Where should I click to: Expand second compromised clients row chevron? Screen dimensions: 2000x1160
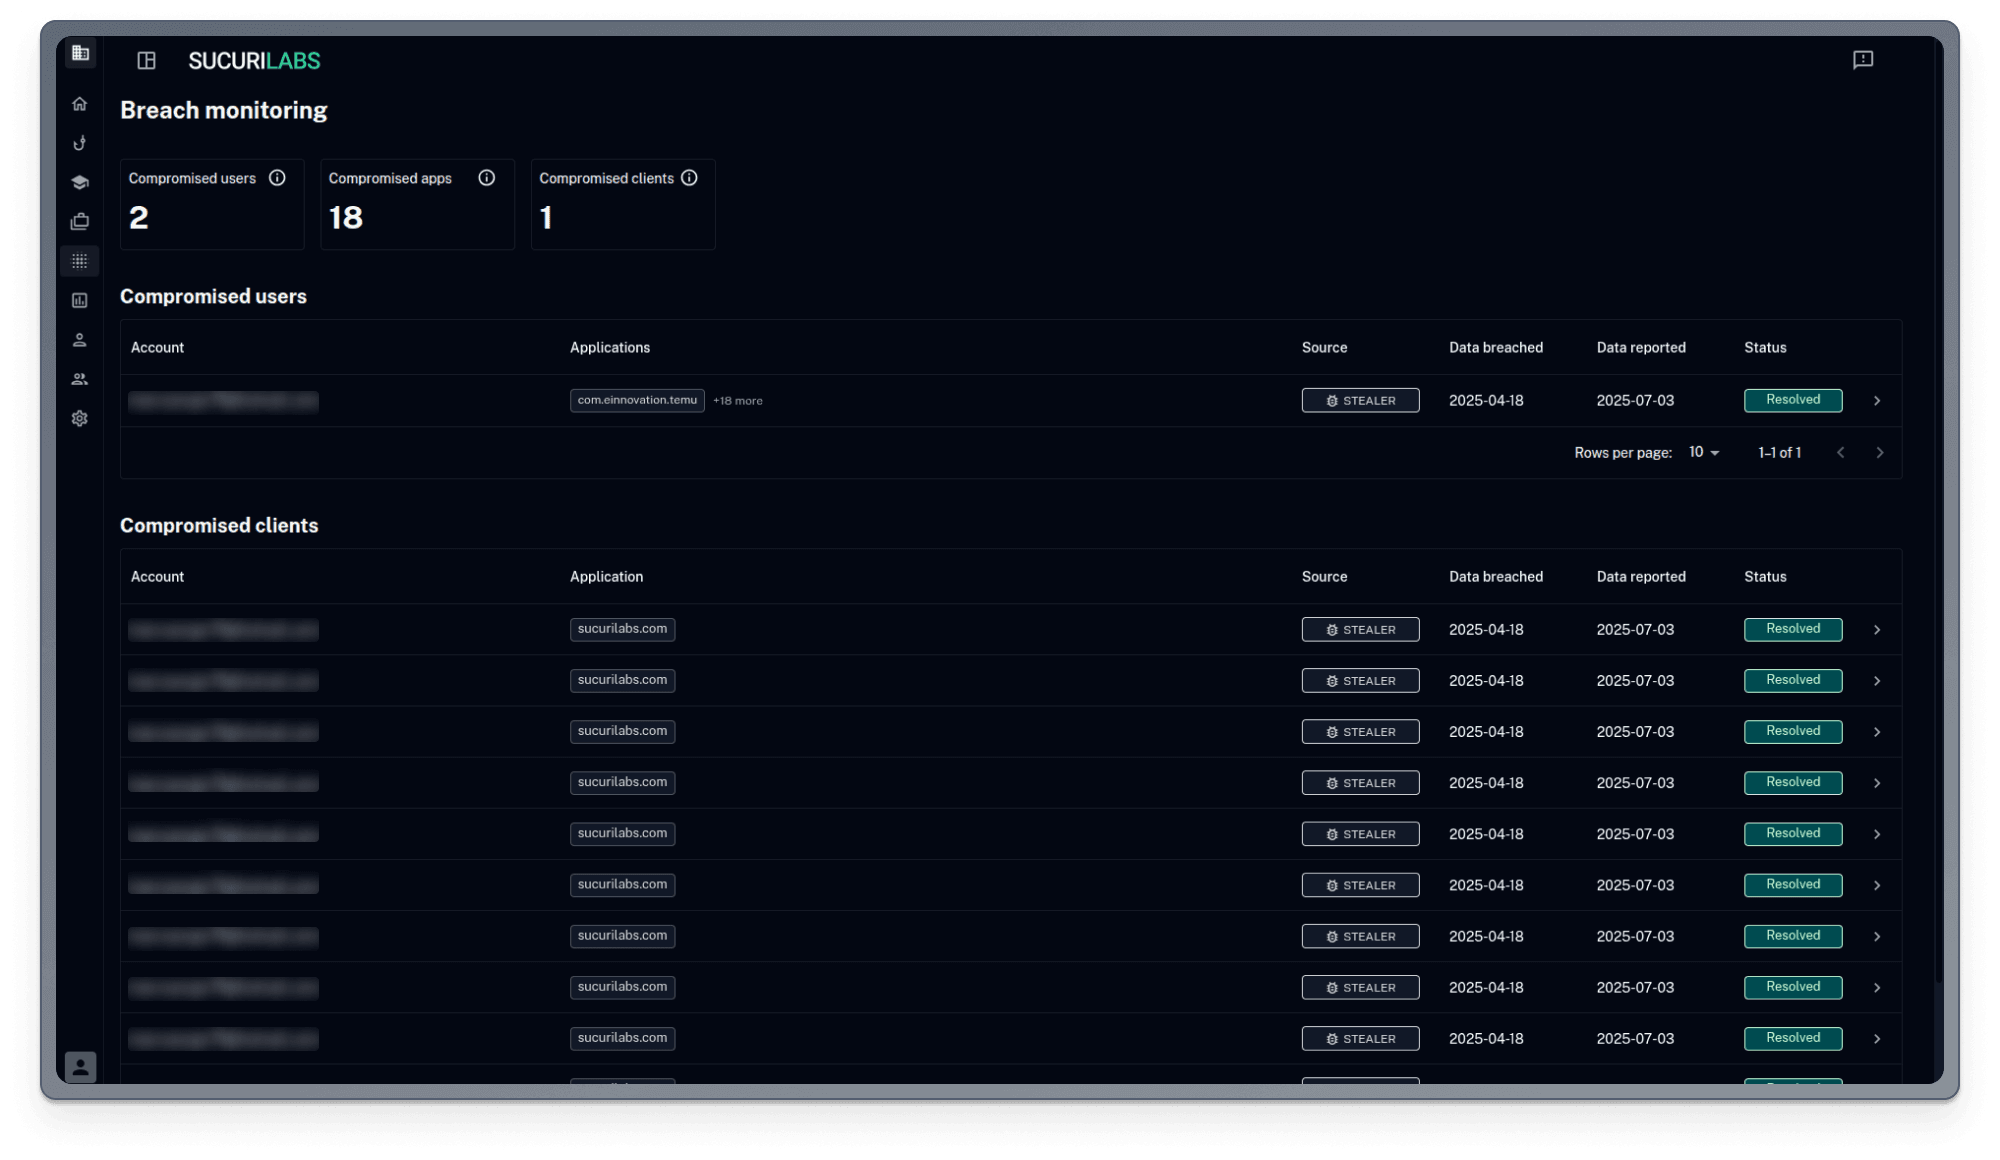[1877, 681]
